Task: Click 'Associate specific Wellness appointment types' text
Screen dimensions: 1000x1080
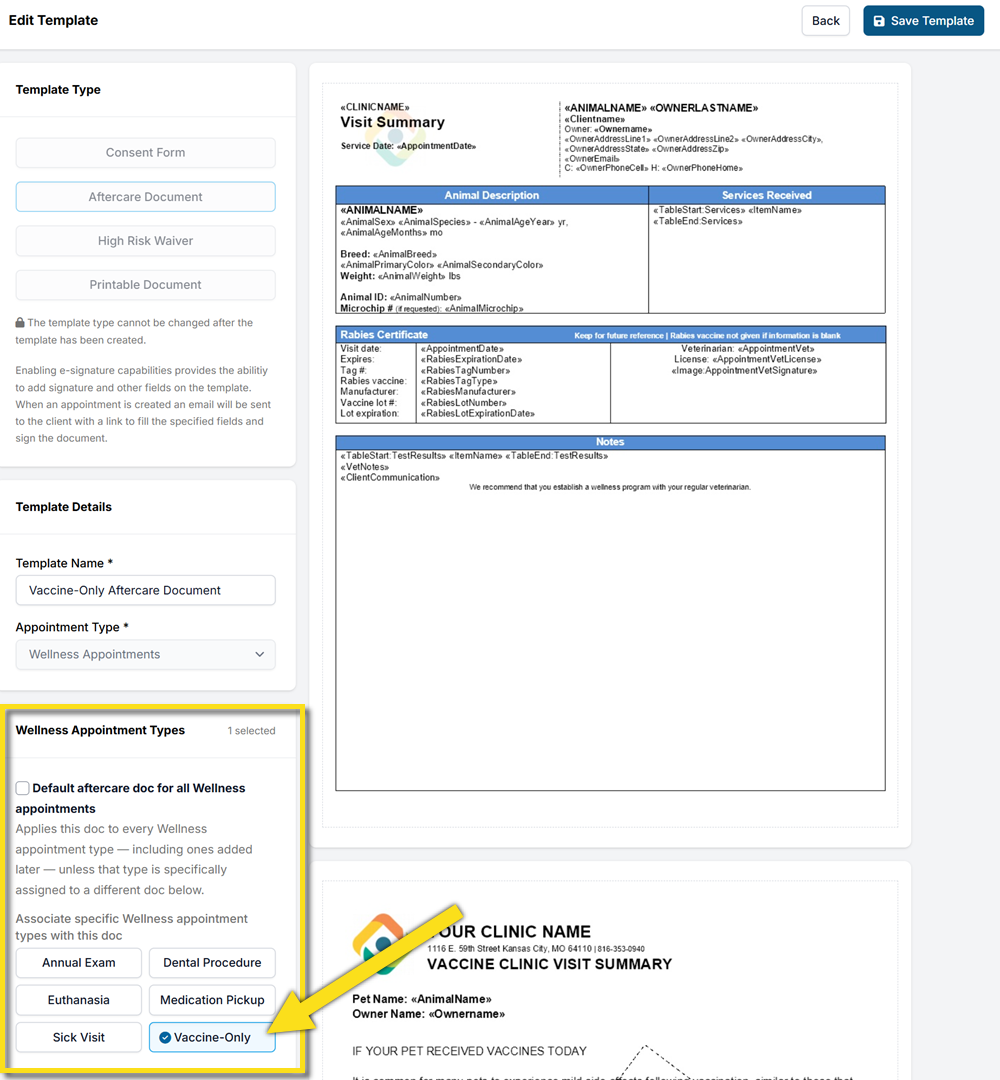Action: coord(132,927)
